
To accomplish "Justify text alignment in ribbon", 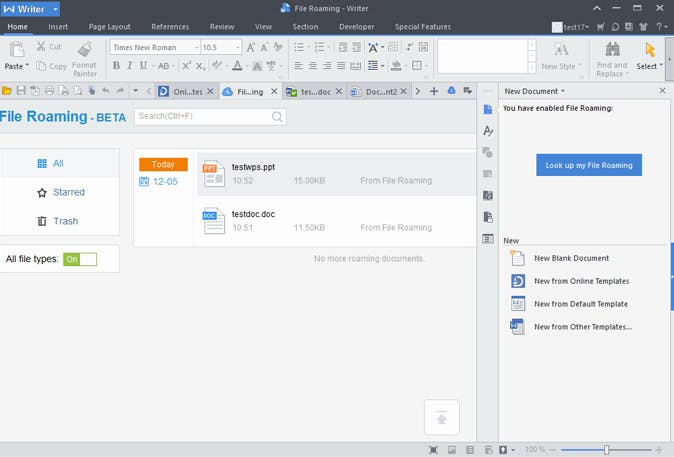I will (341, 66).
